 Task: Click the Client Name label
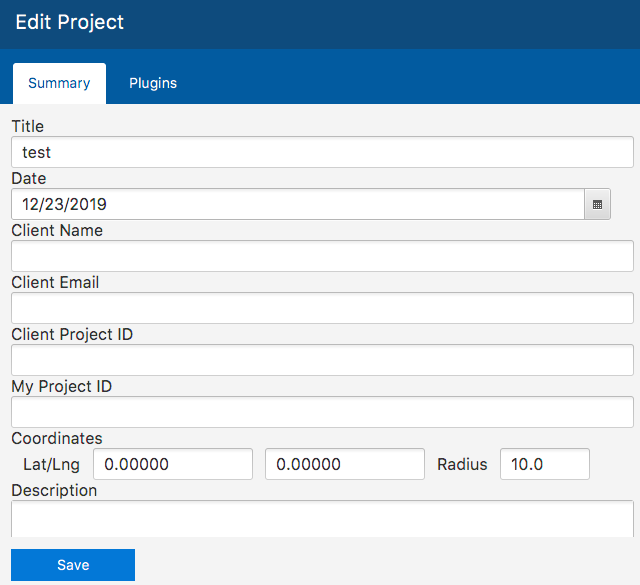[x=57, y=231]
